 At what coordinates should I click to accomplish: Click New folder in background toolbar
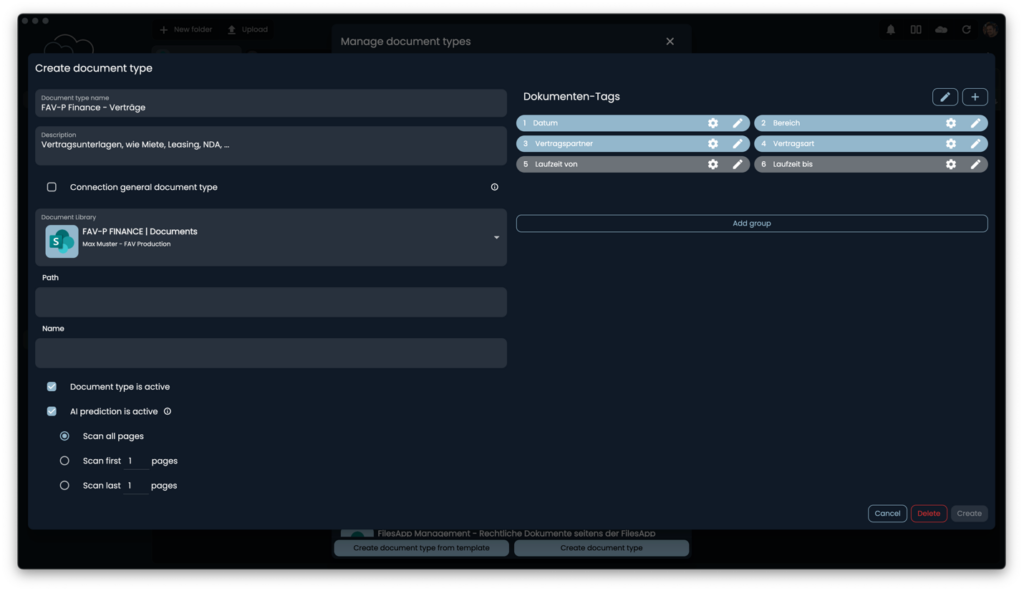coord(186,29)
